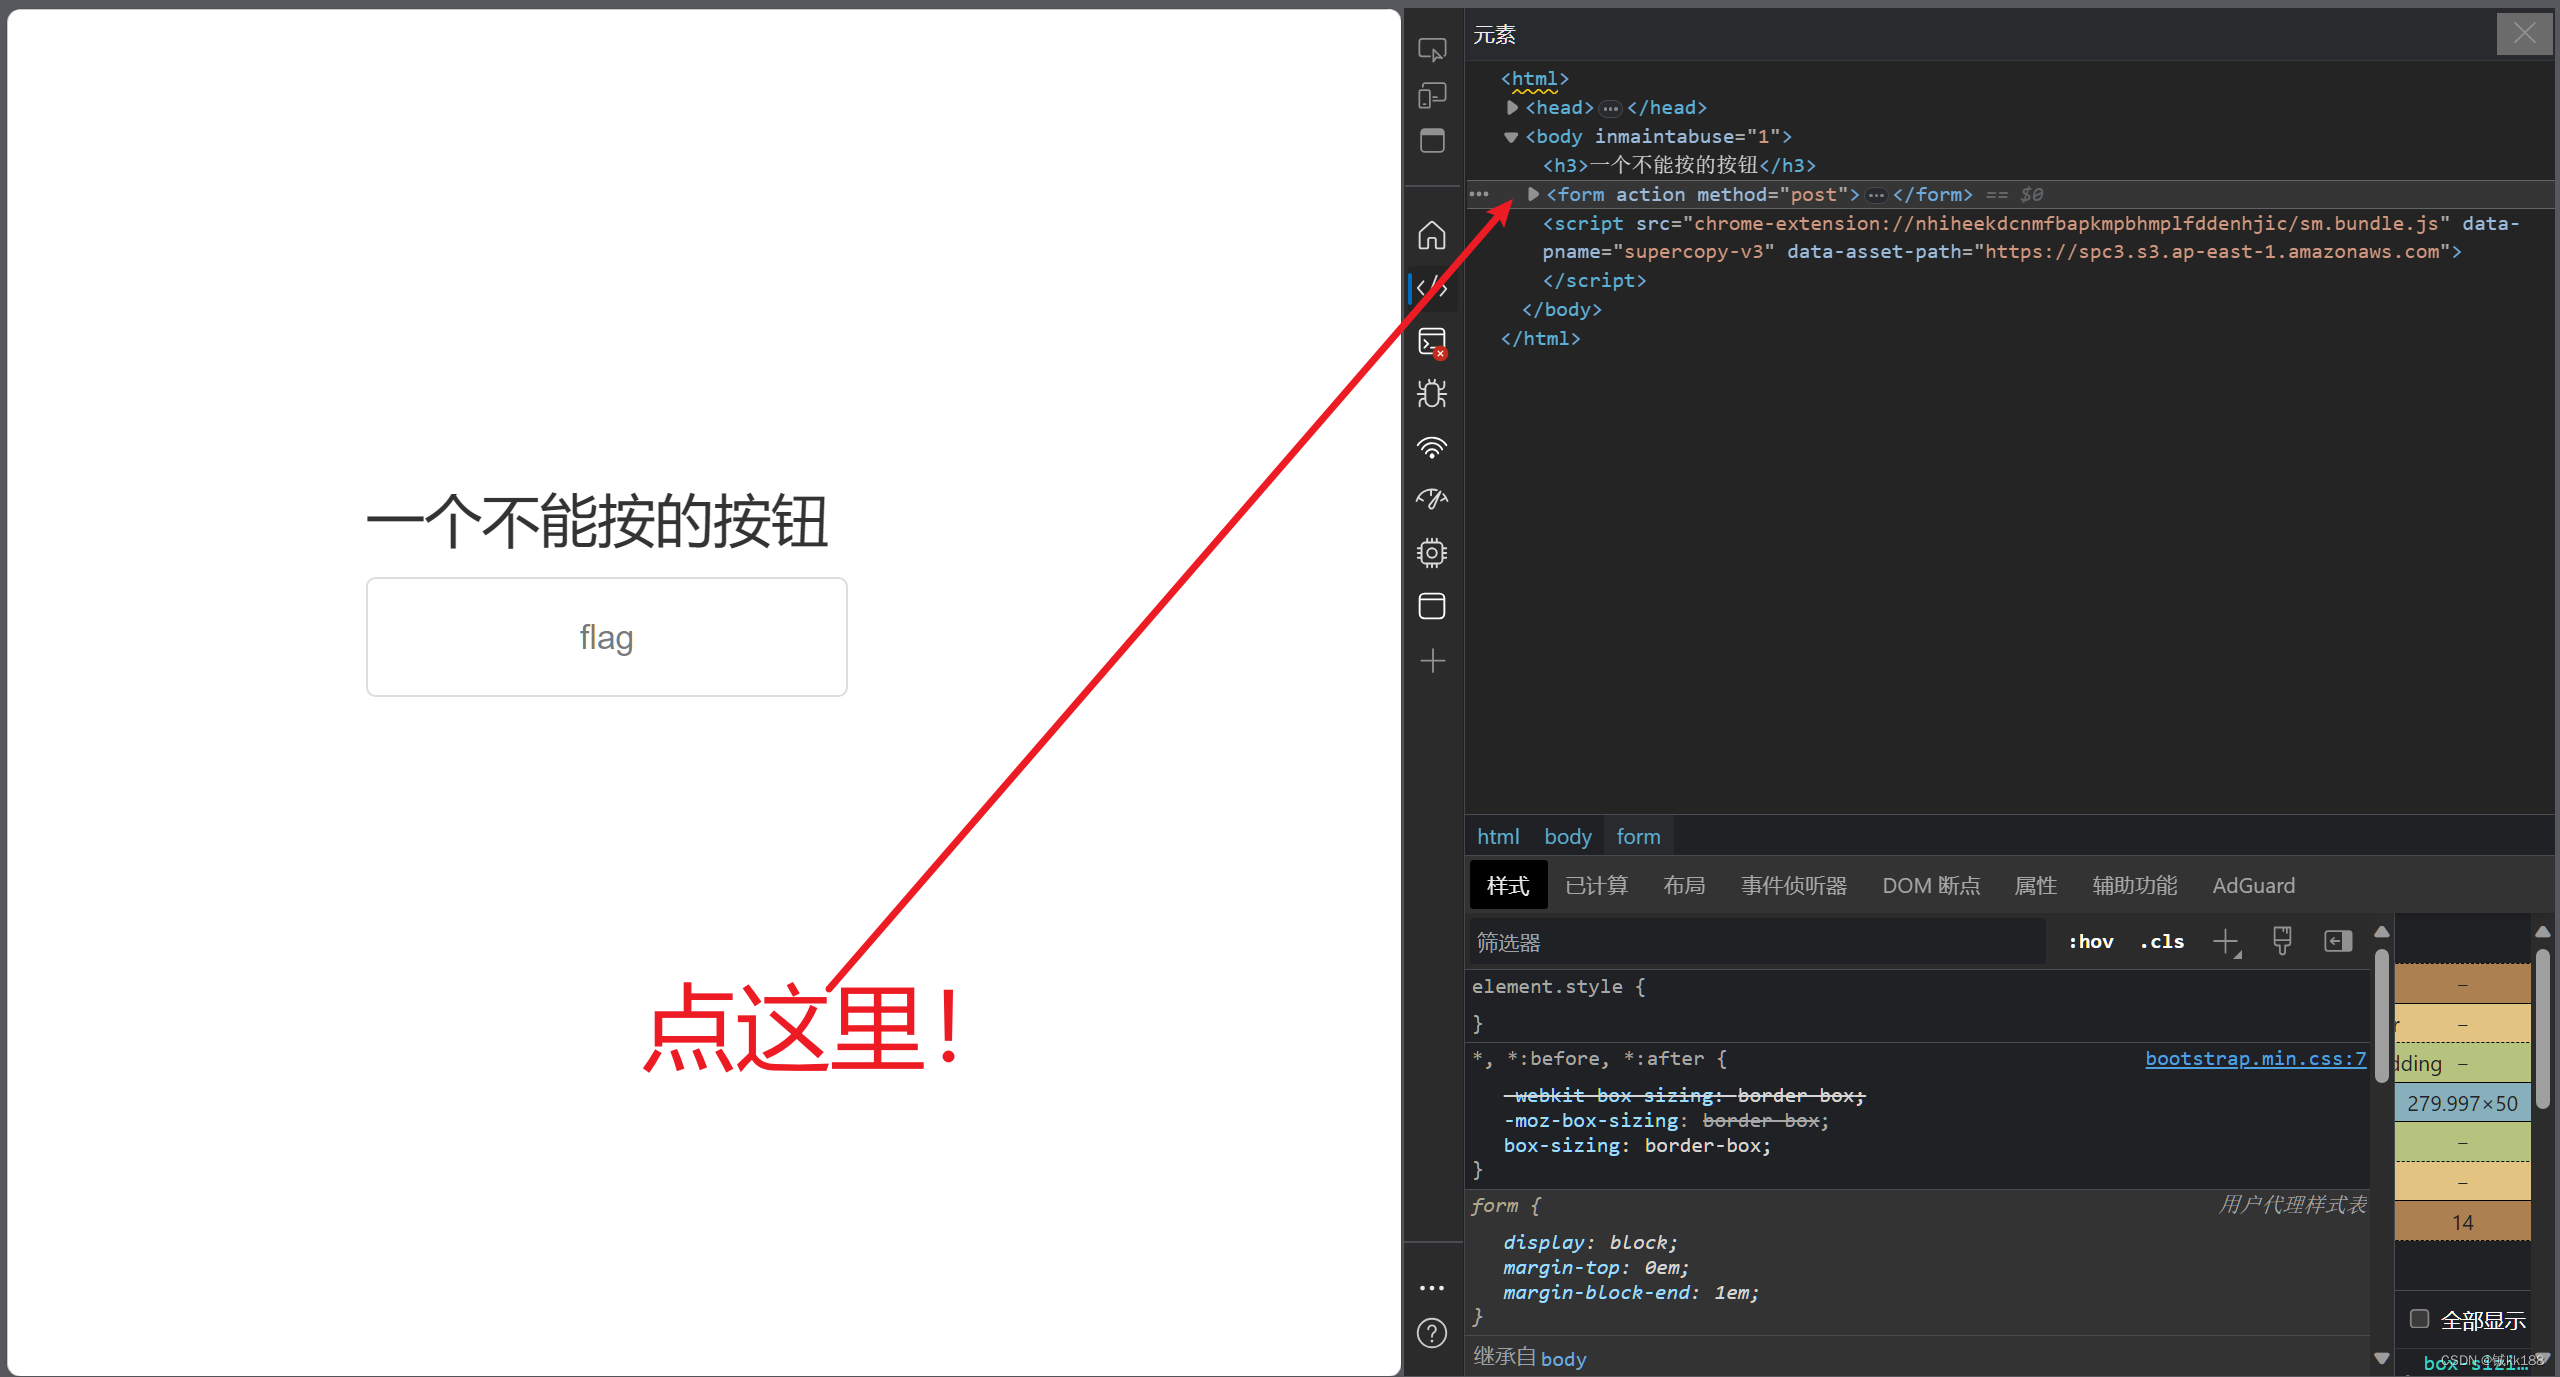Collapse the body element node
2560x1377 pixels.
[x=1511, y=137]
